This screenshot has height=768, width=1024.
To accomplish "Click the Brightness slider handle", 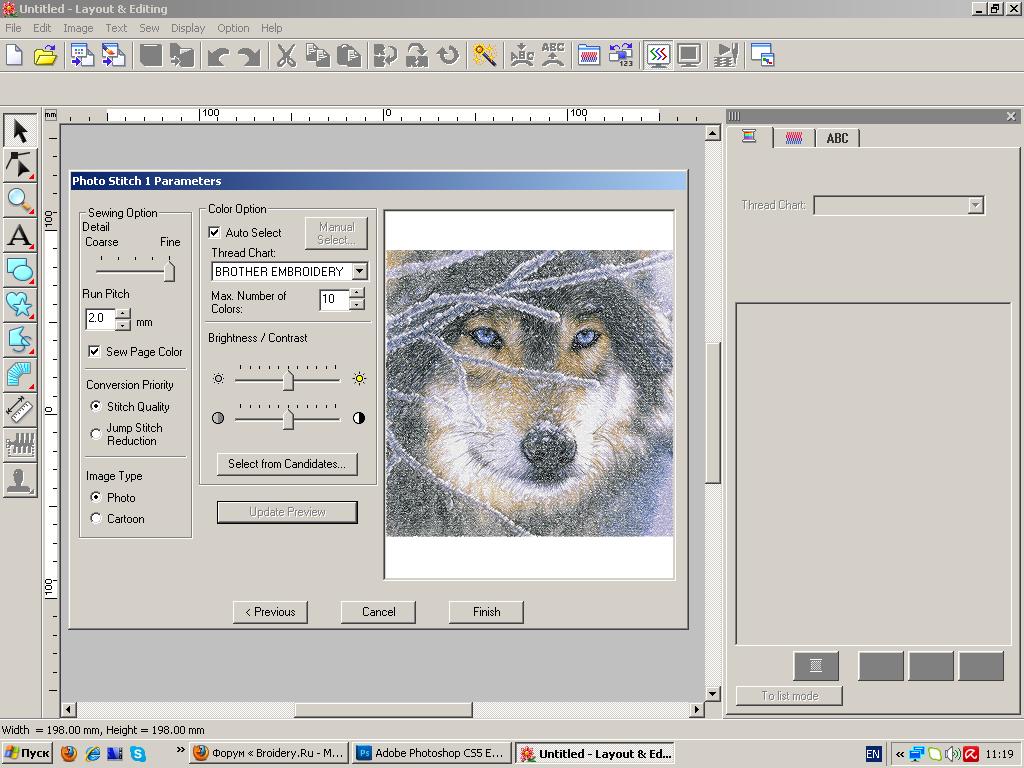I will [x=288, y=380].
